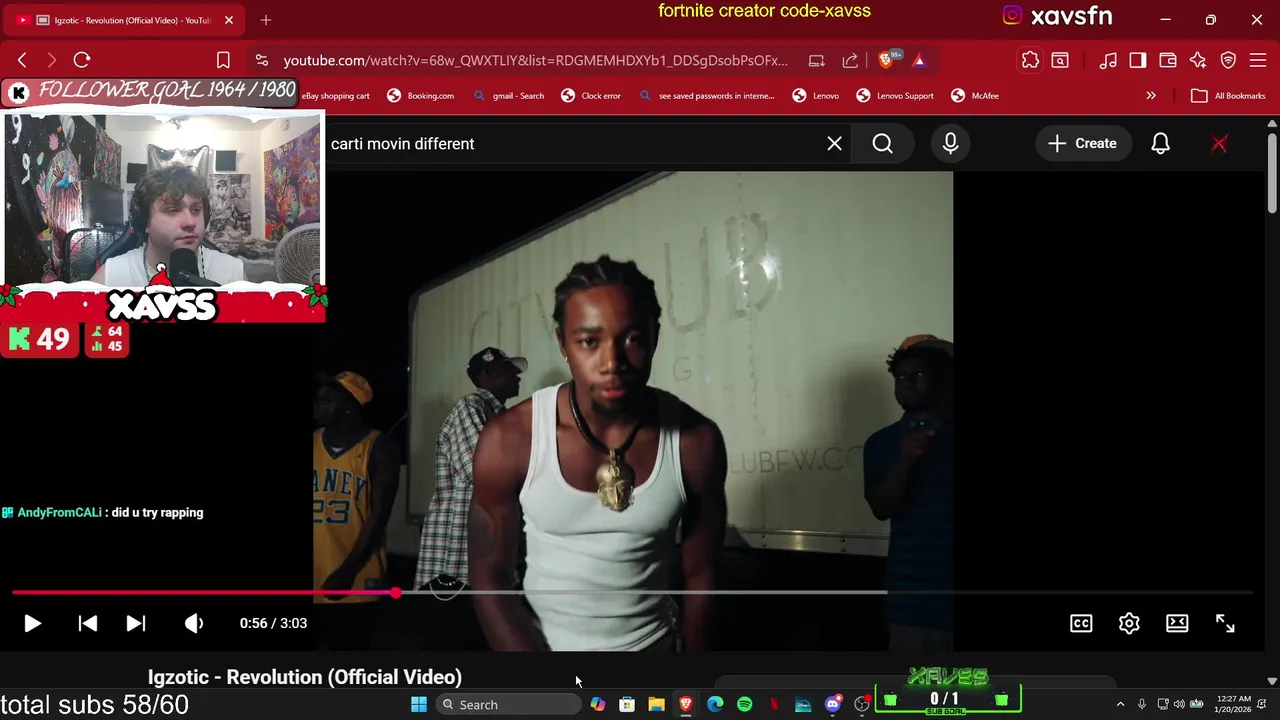The width and height of the screenshot is (1280, 720).
Task: Open the Windows Start menu
Action: pos(419,705)
